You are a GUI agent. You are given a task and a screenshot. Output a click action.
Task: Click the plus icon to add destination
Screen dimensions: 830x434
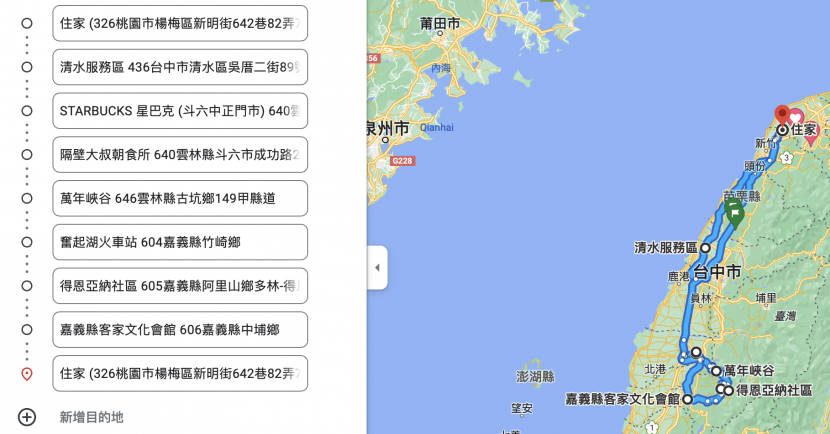(x=27, y=417)
